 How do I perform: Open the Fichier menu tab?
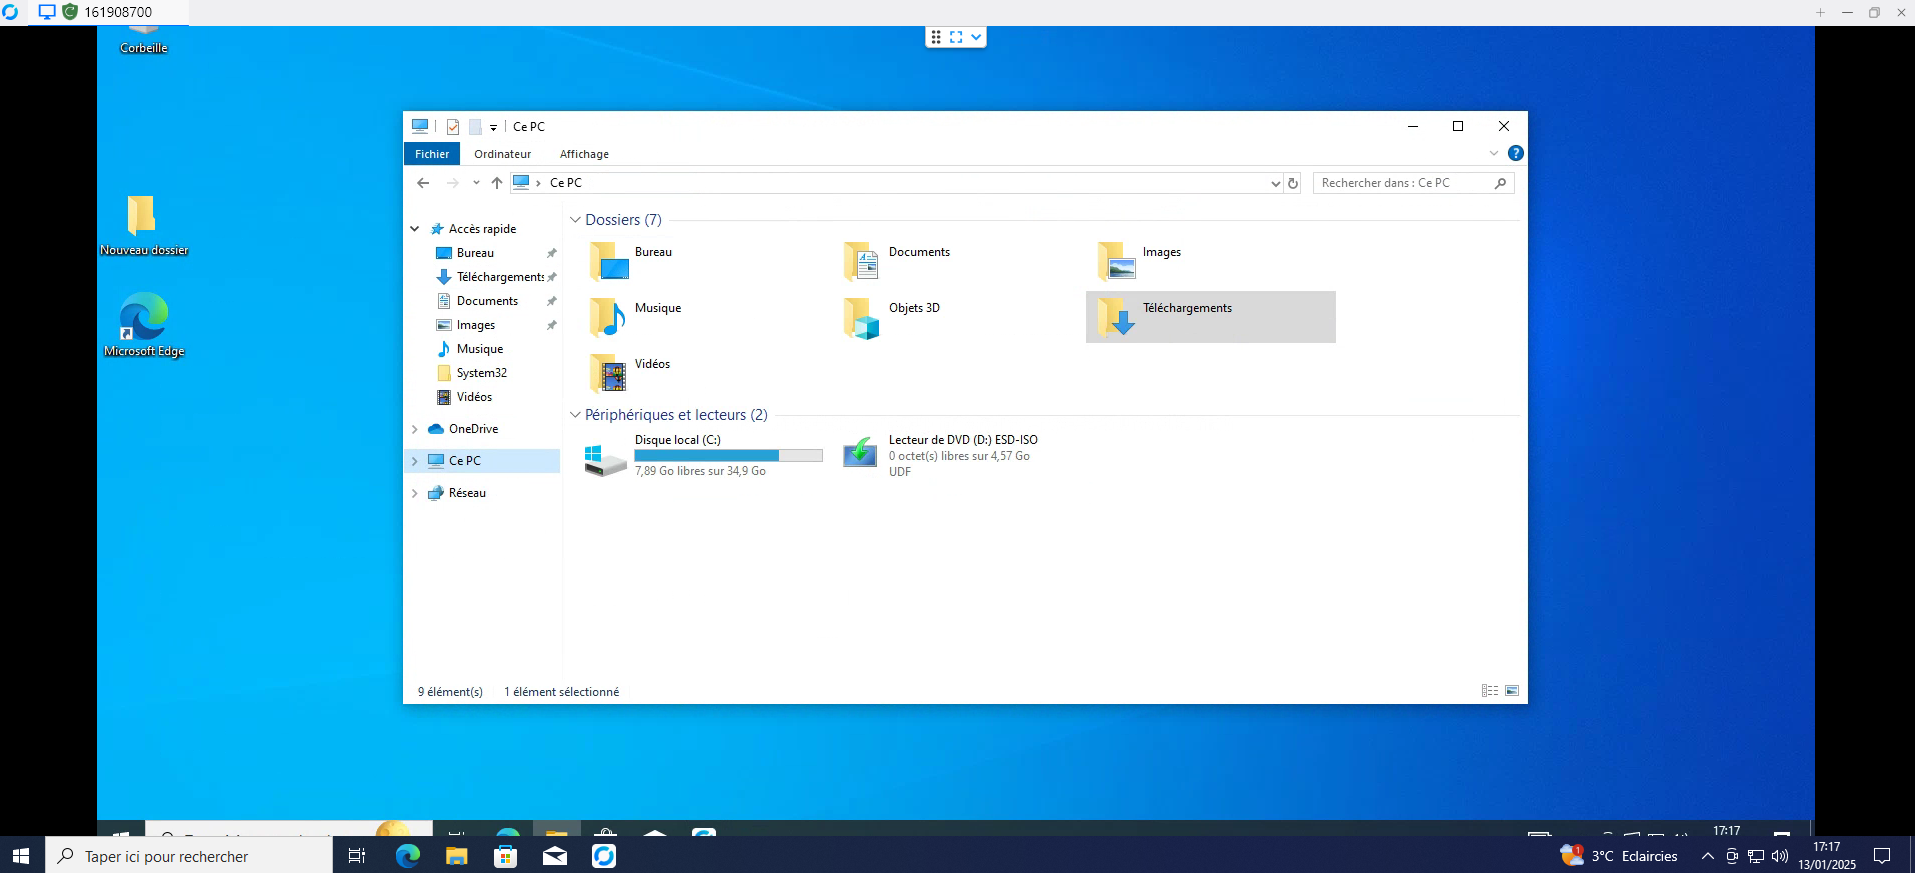pyautogui.click(x=432, y=154)
